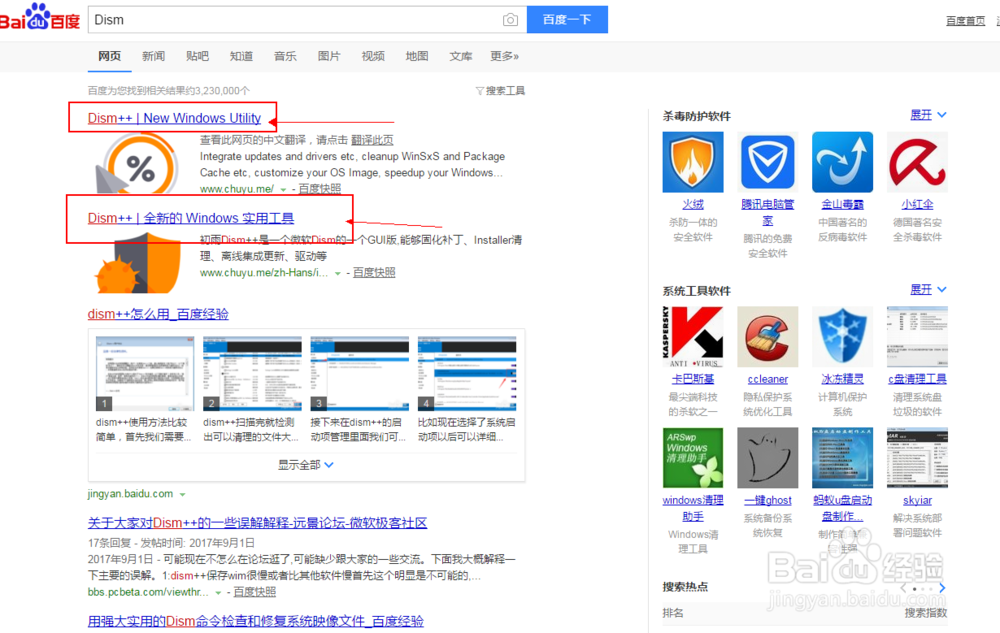Go to next page of 搜索热点
Screen dimensions: 1000x633
[942, 588]
